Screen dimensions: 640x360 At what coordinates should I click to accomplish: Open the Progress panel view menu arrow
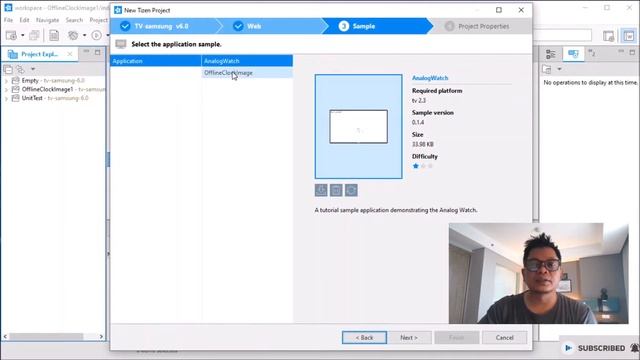(x=559, y=69)
